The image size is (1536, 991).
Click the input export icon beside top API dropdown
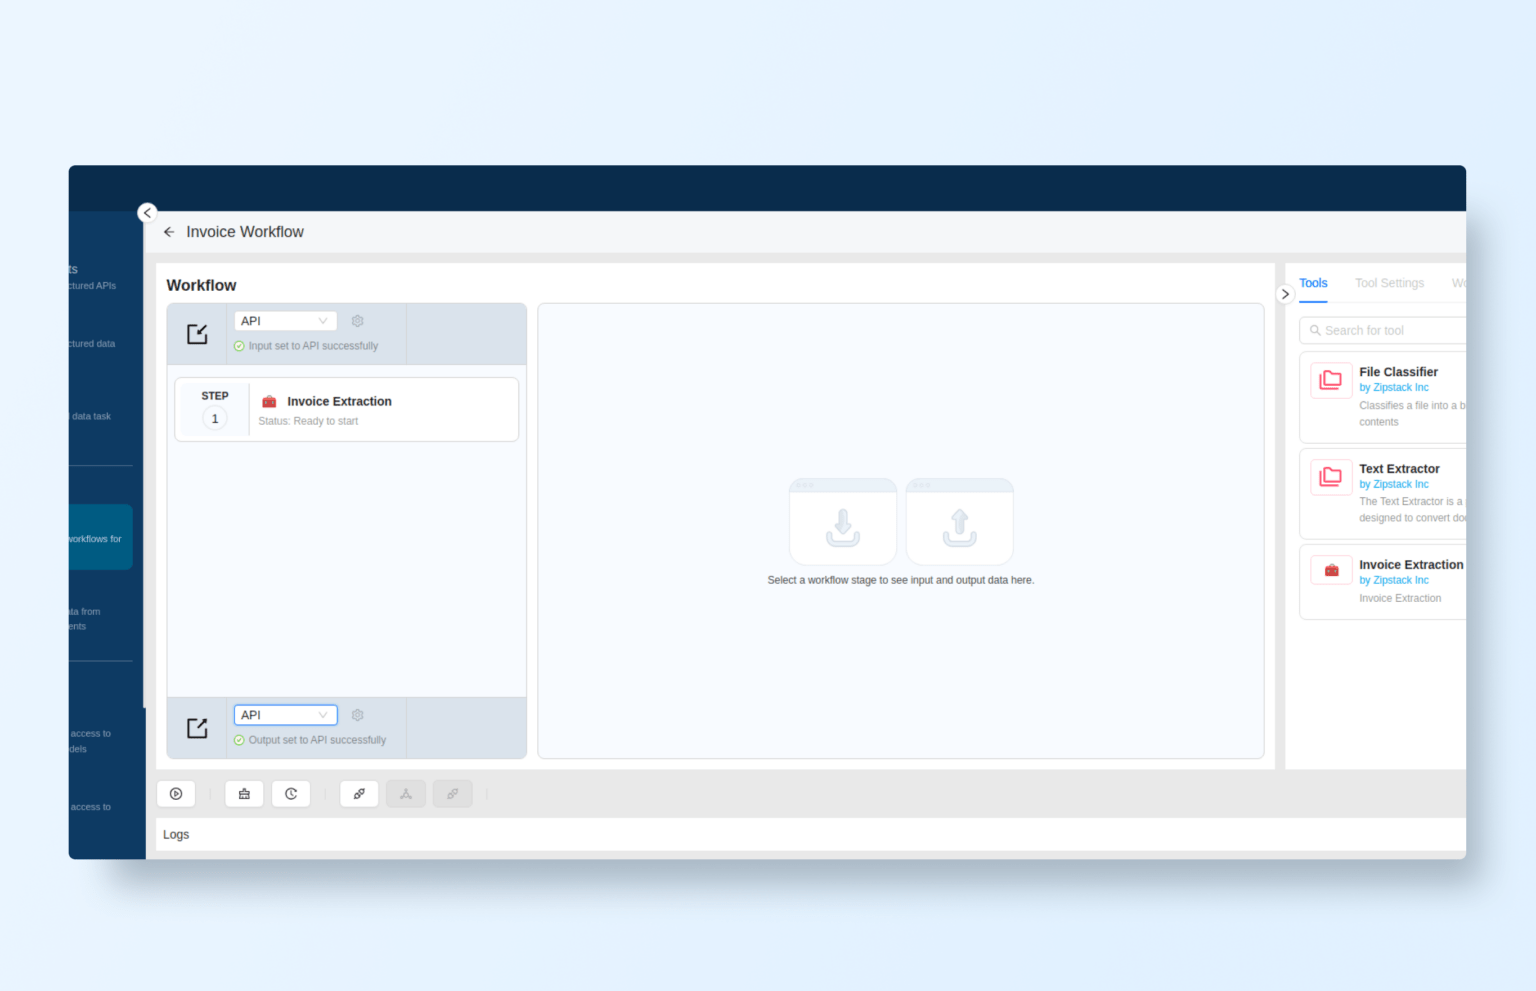(x=197, y=333)
